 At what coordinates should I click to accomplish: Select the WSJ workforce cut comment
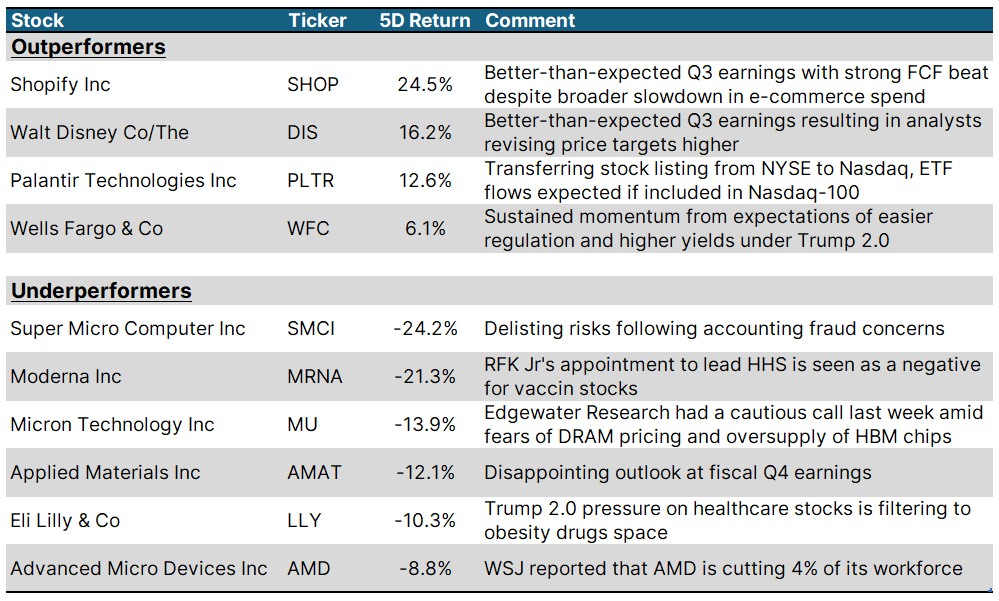[x=723, y=569]
